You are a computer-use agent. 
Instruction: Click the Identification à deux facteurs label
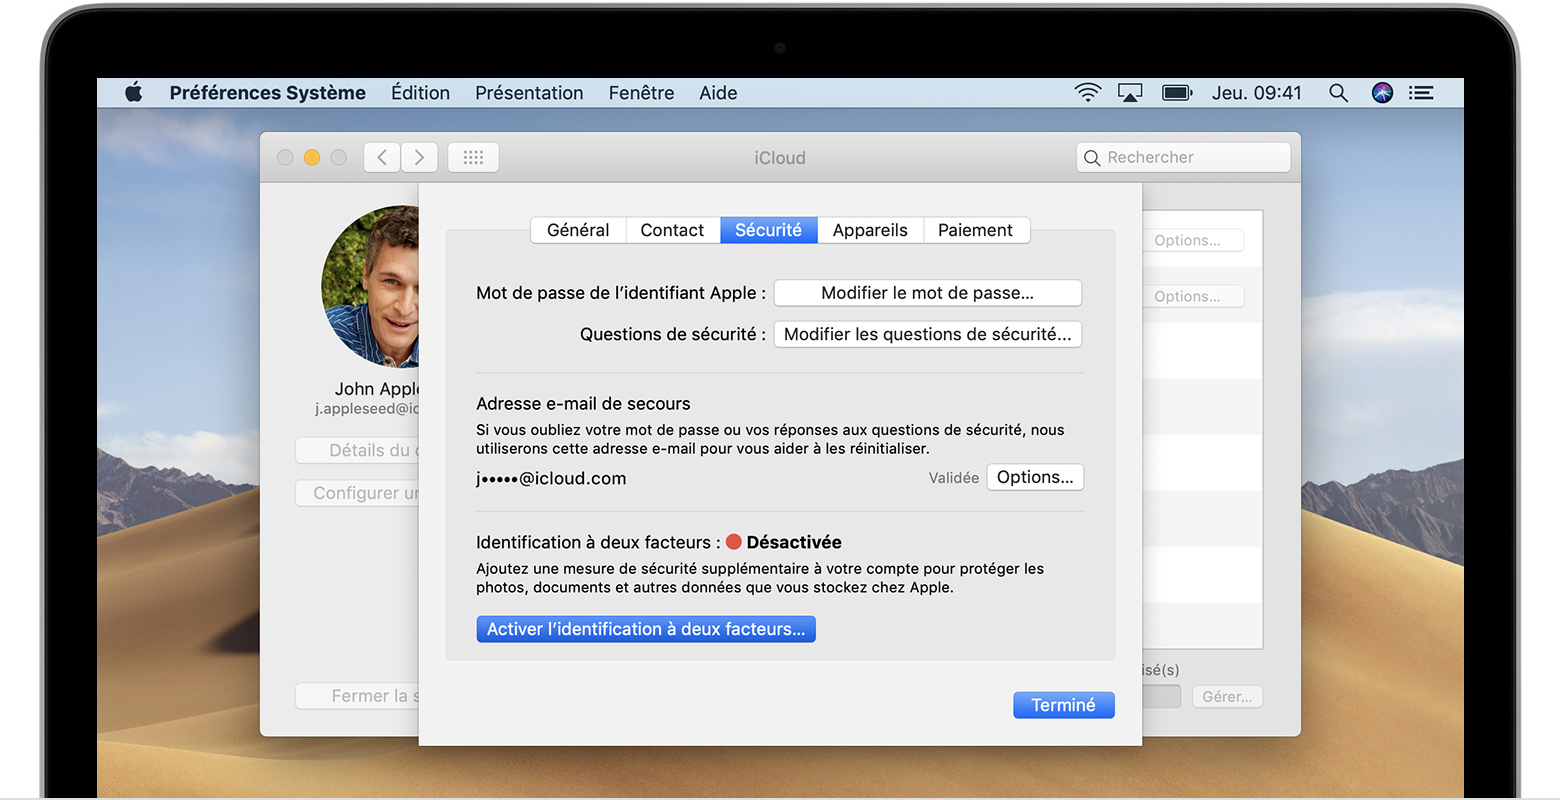(x=598, y=542)
